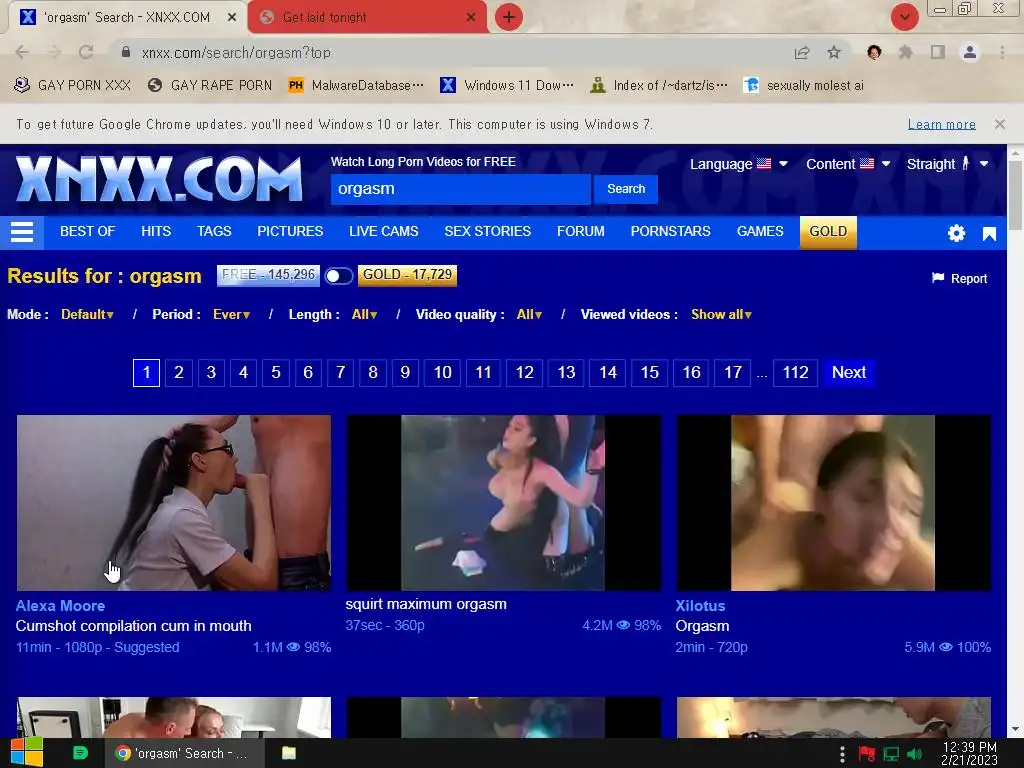This screenshot has width=1024, height=768.
Task: Open a new tab with the plus button
Action: pos(509,17)
